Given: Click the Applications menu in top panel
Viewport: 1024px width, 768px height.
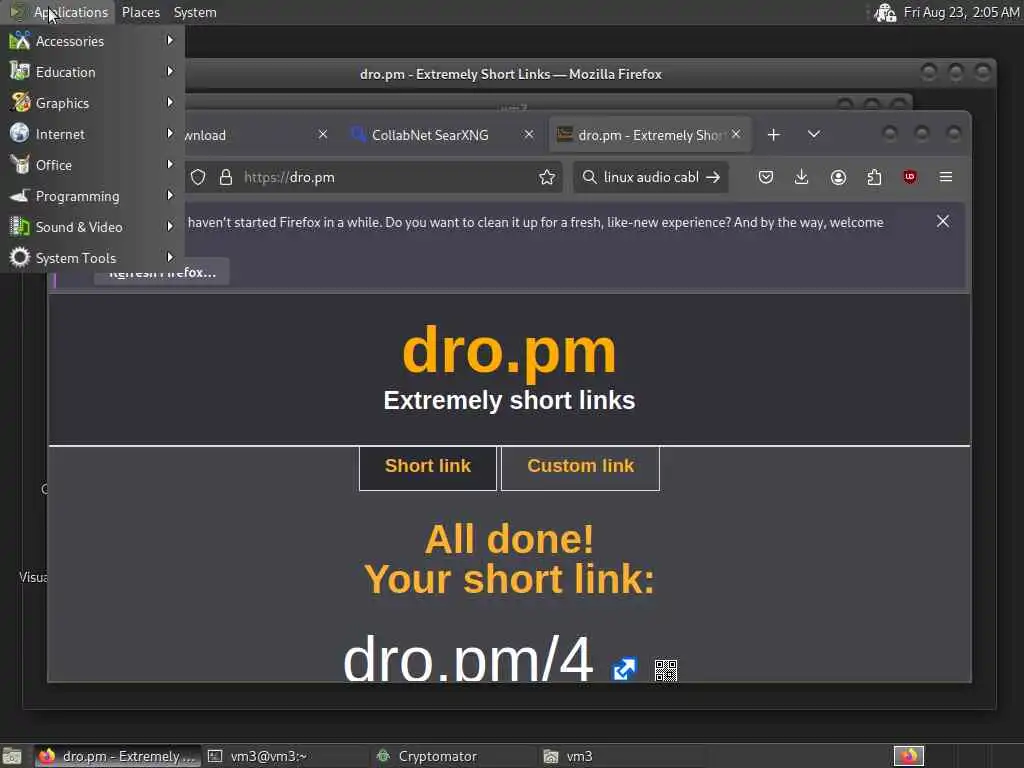Looking at the screenshot, I should 59,12.
